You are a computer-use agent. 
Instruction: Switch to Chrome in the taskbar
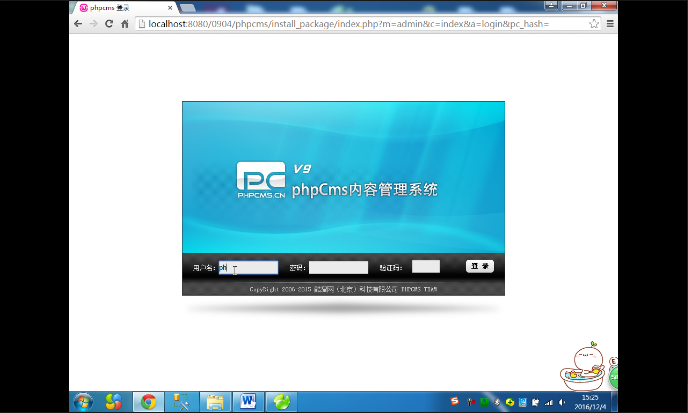(148, 402)
